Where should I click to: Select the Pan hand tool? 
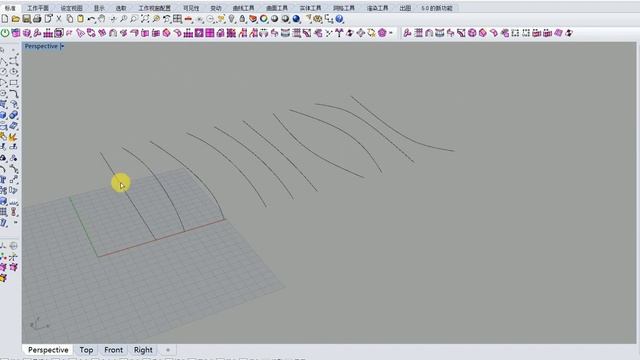tap(102, 19)
